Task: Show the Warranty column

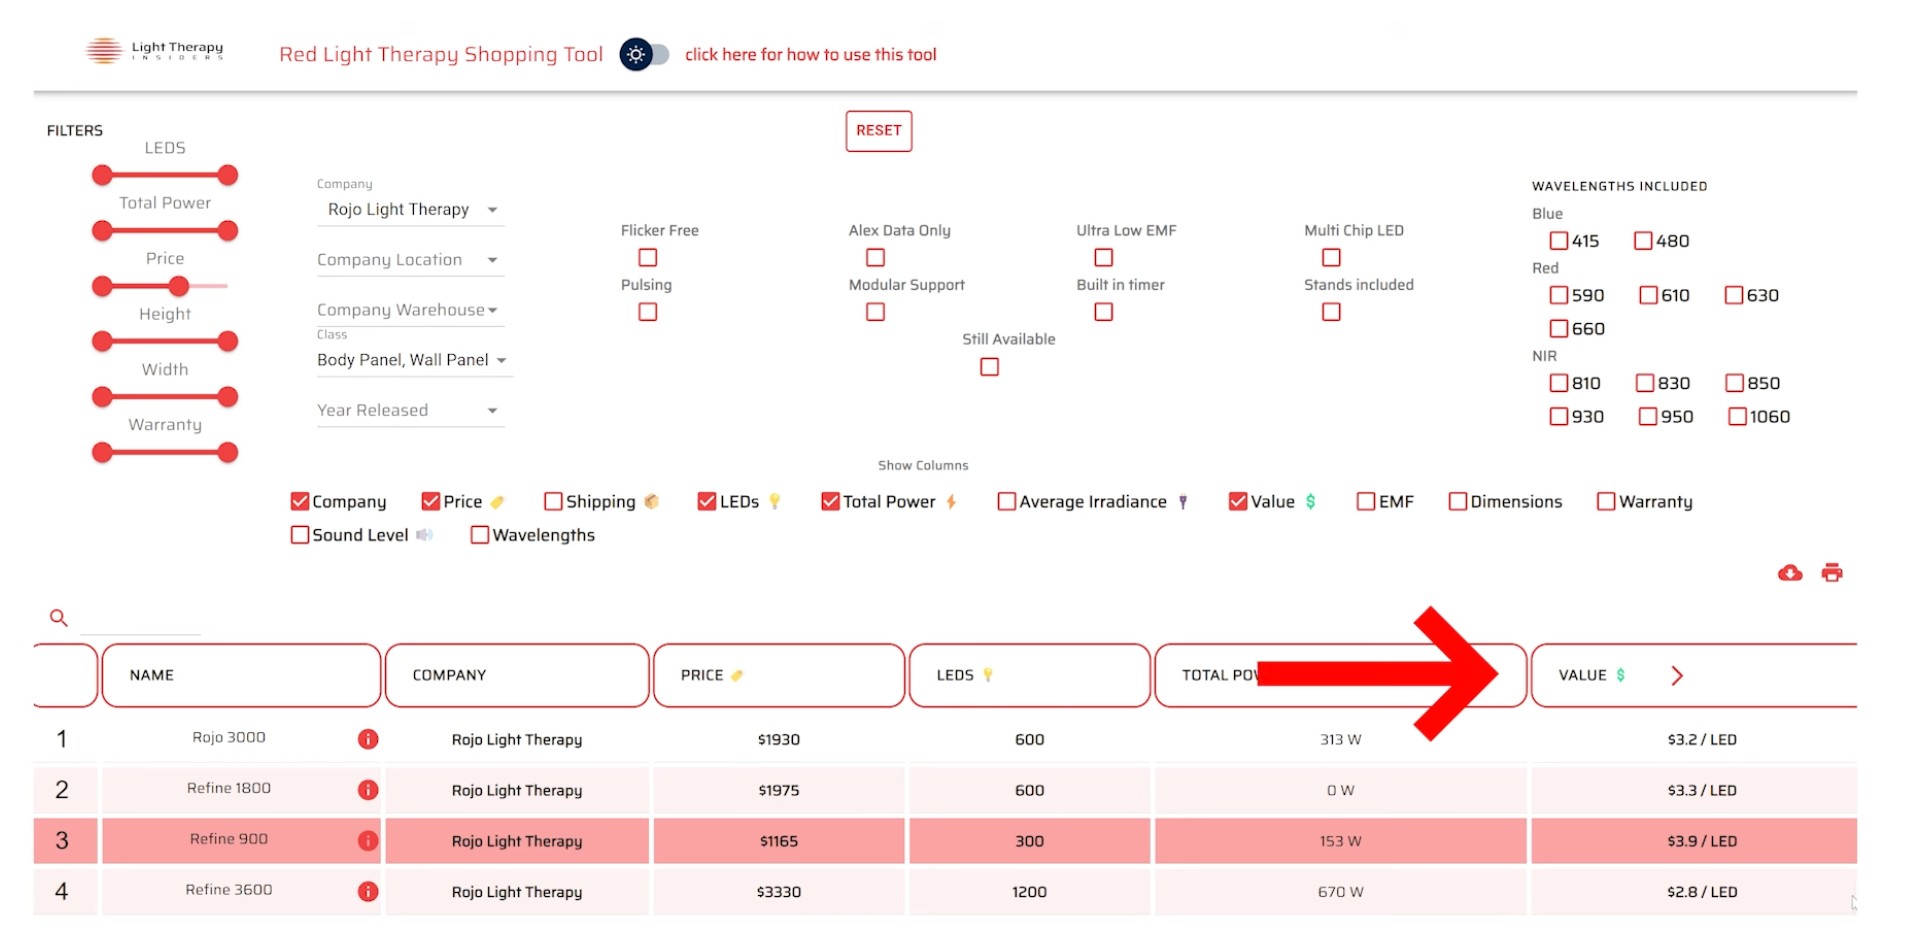Action: pos(1606,501)
